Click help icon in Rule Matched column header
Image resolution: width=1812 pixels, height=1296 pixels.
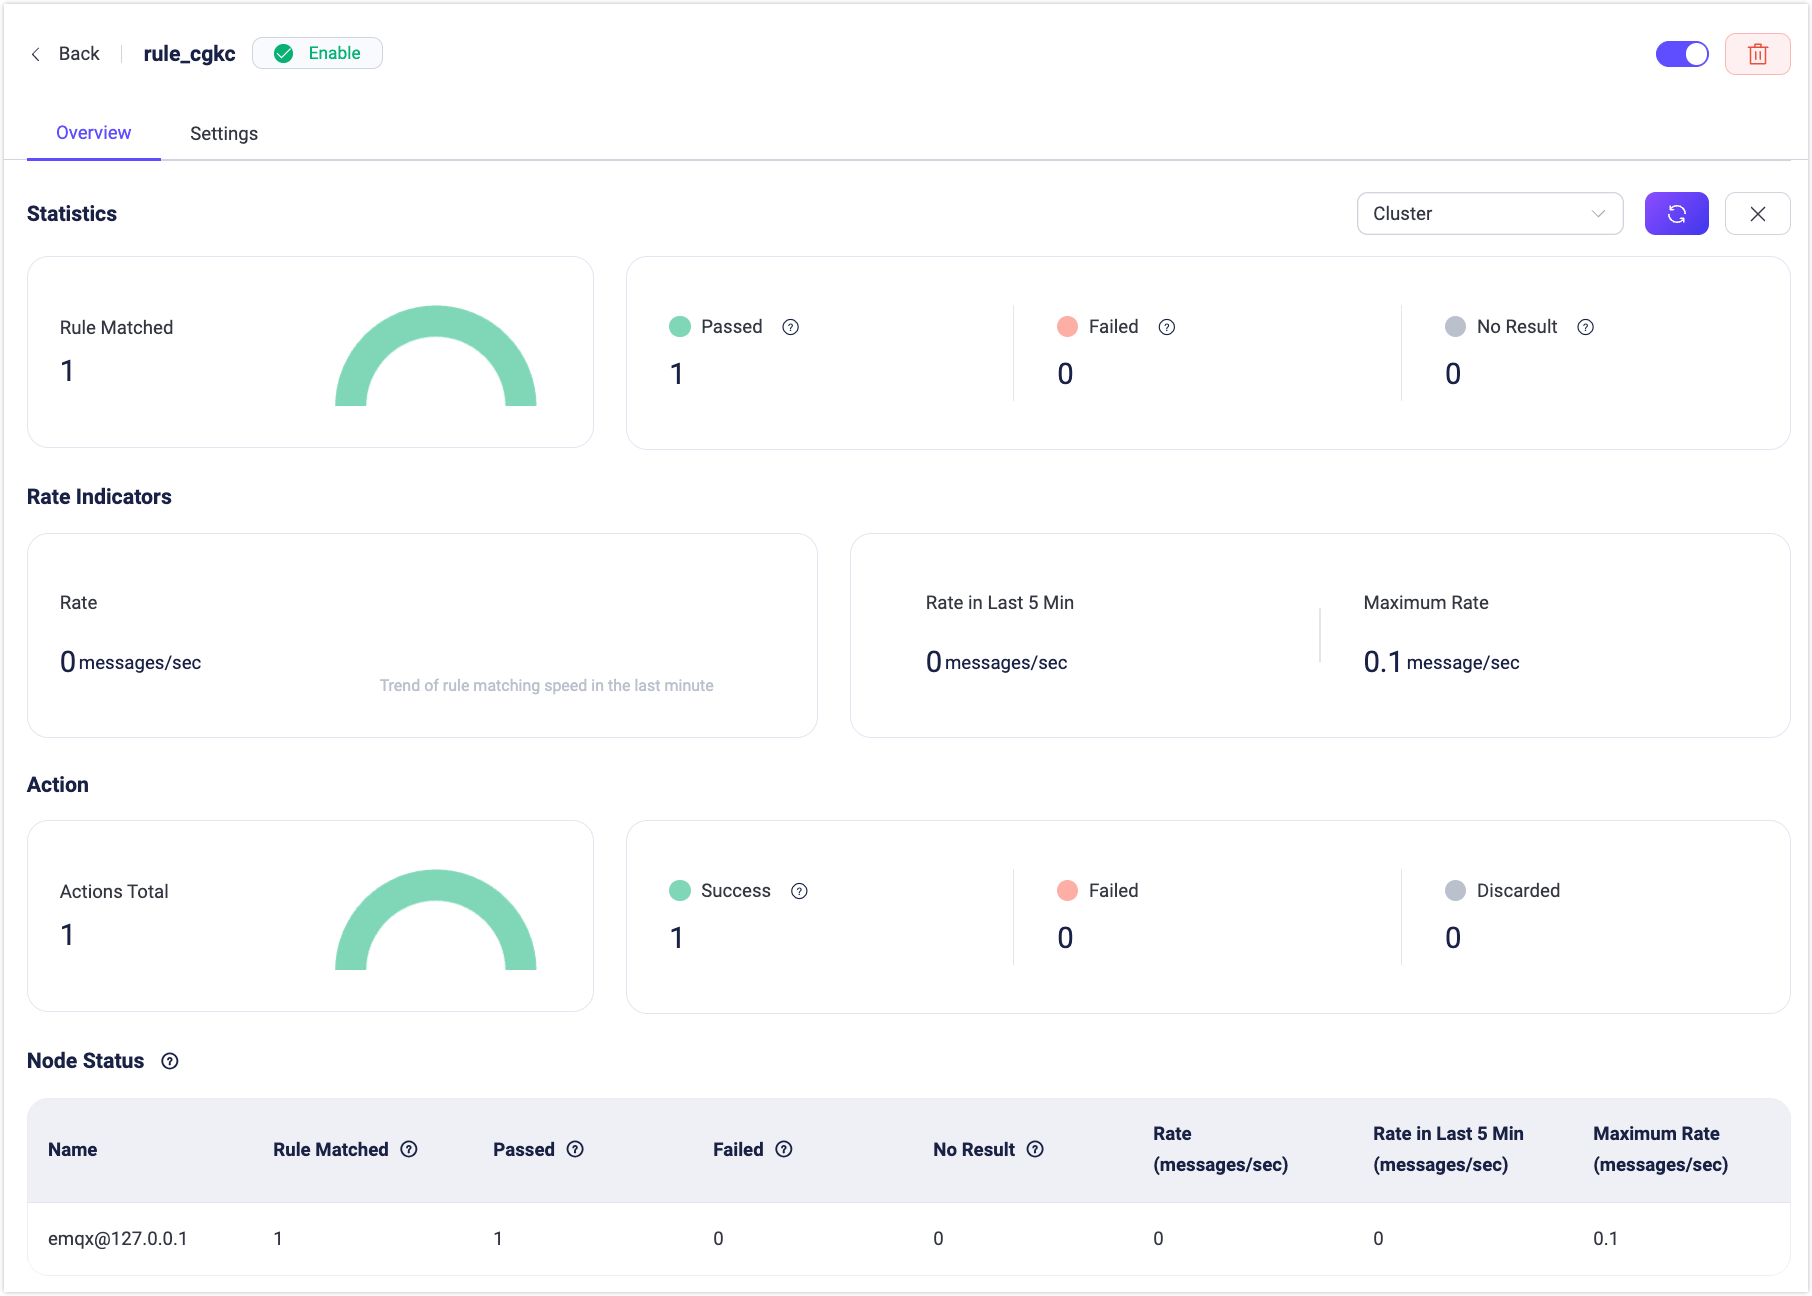point(409,1150)
